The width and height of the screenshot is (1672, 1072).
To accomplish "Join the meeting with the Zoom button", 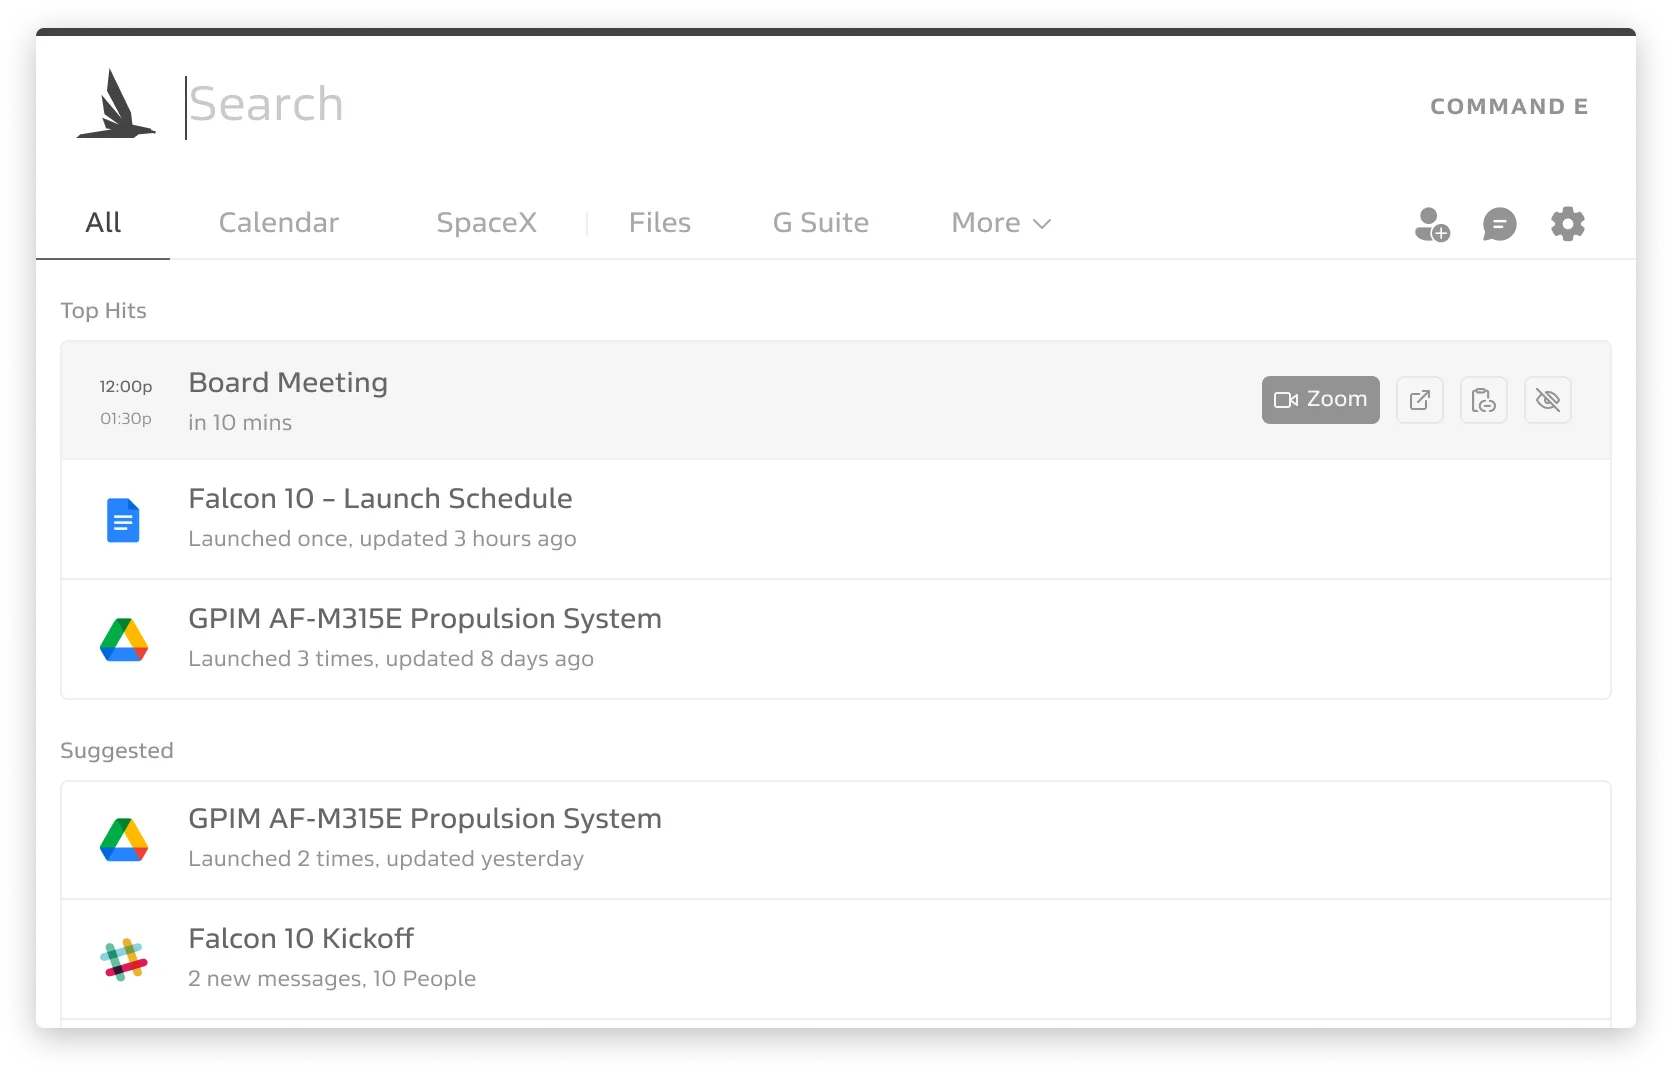I will coord(1320,399).
